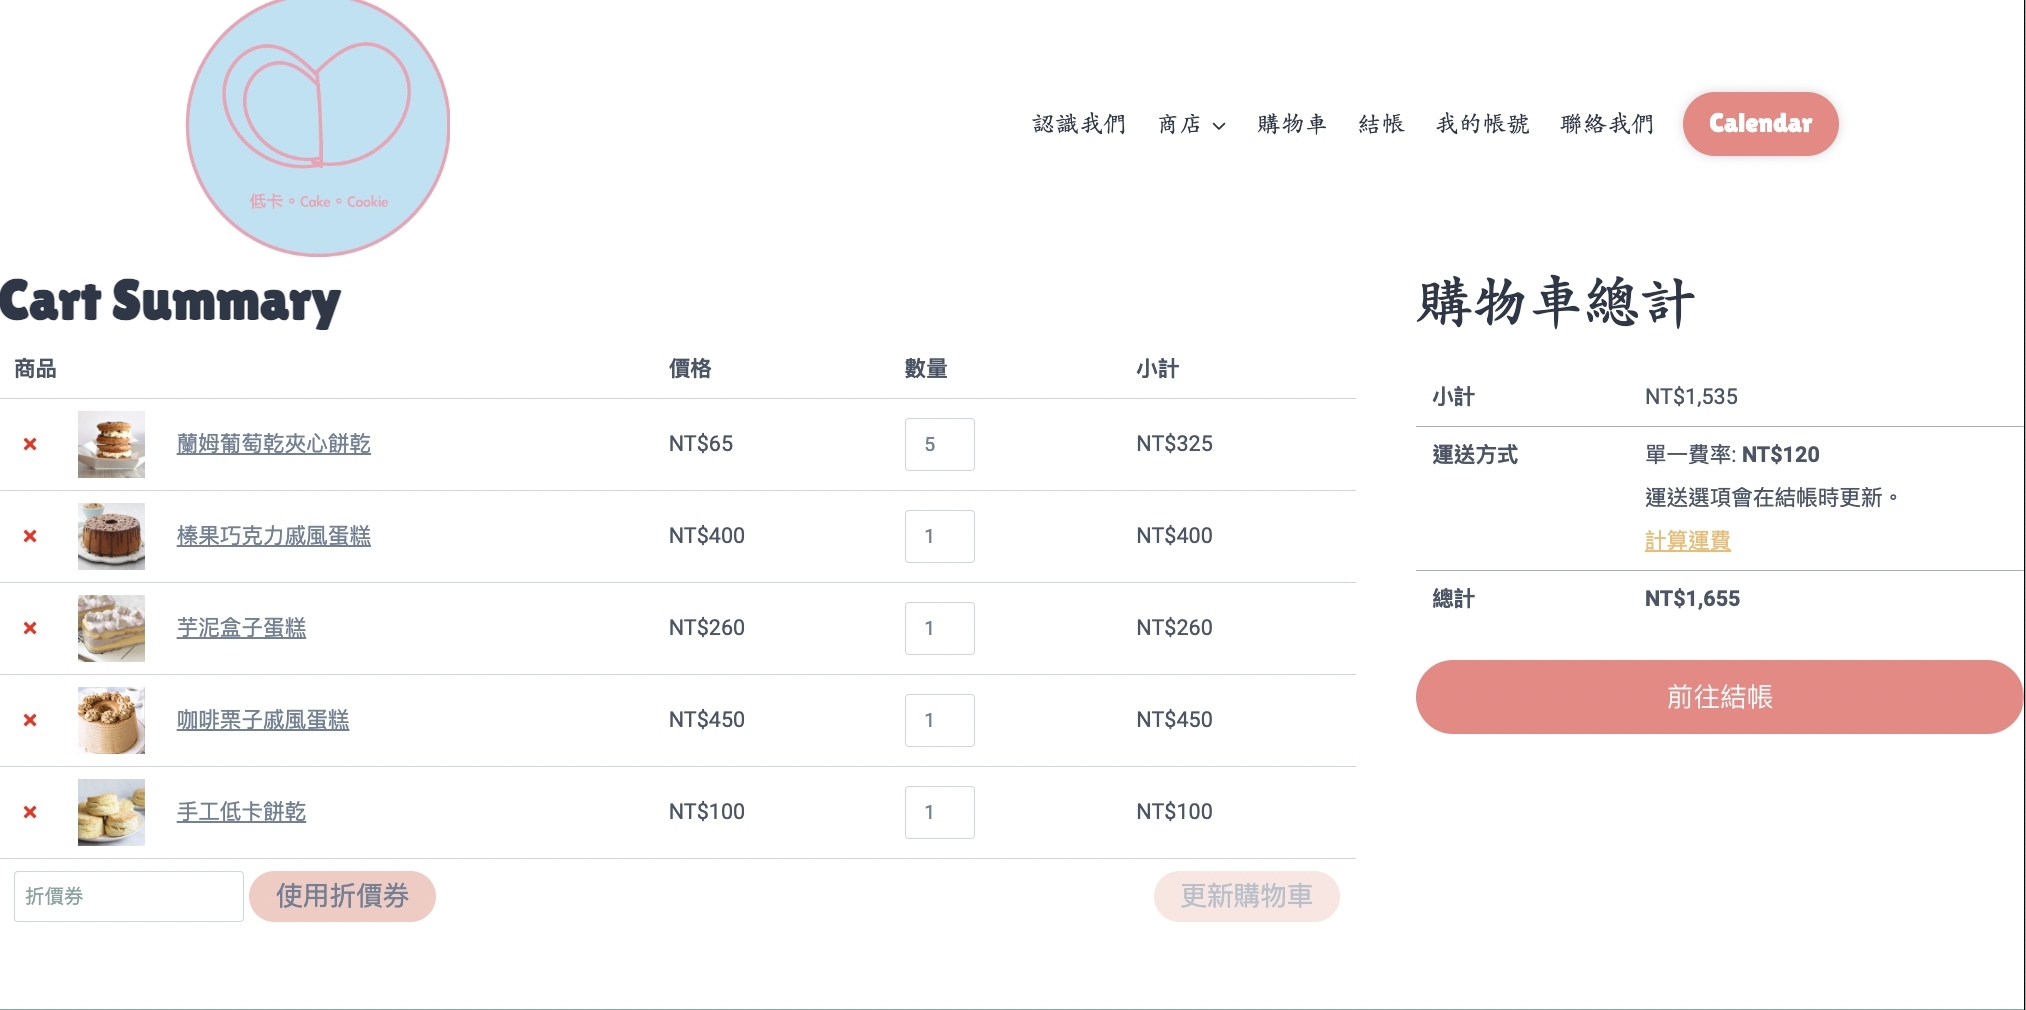Click quantity field for 蘭姆葡萄乾夾心餅乾
Image resolution: width=2026 pixels, height=1010 pixels.
pos(939,444)
